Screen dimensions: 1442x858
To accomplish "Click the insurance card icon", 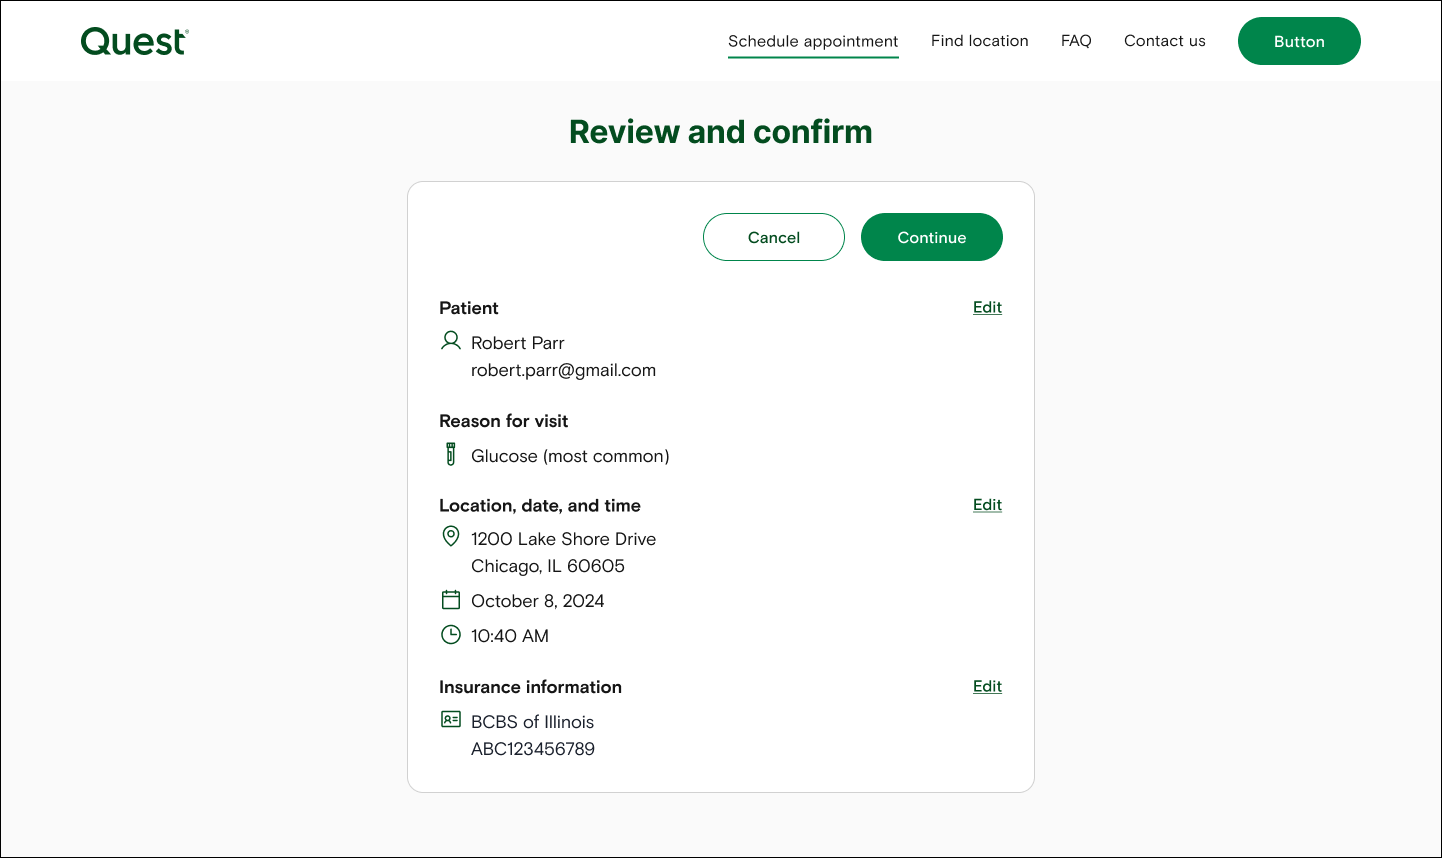I will [451, 719].
